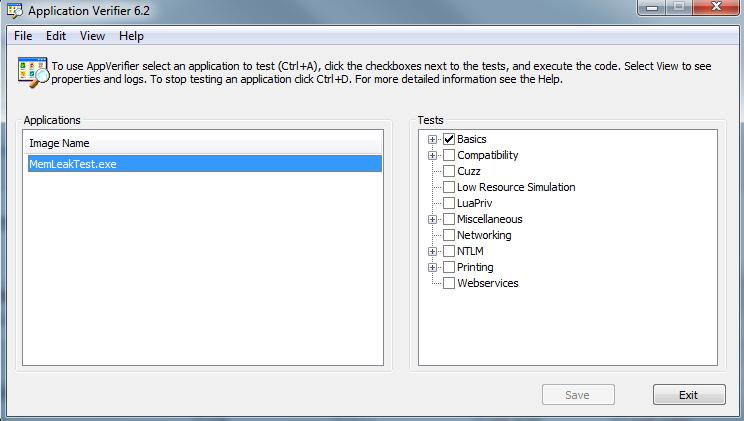Click the AppVerifier info icon beside instructions
Image resolution: width=744 pixels, height=421 pixels.
click(31, 72)
